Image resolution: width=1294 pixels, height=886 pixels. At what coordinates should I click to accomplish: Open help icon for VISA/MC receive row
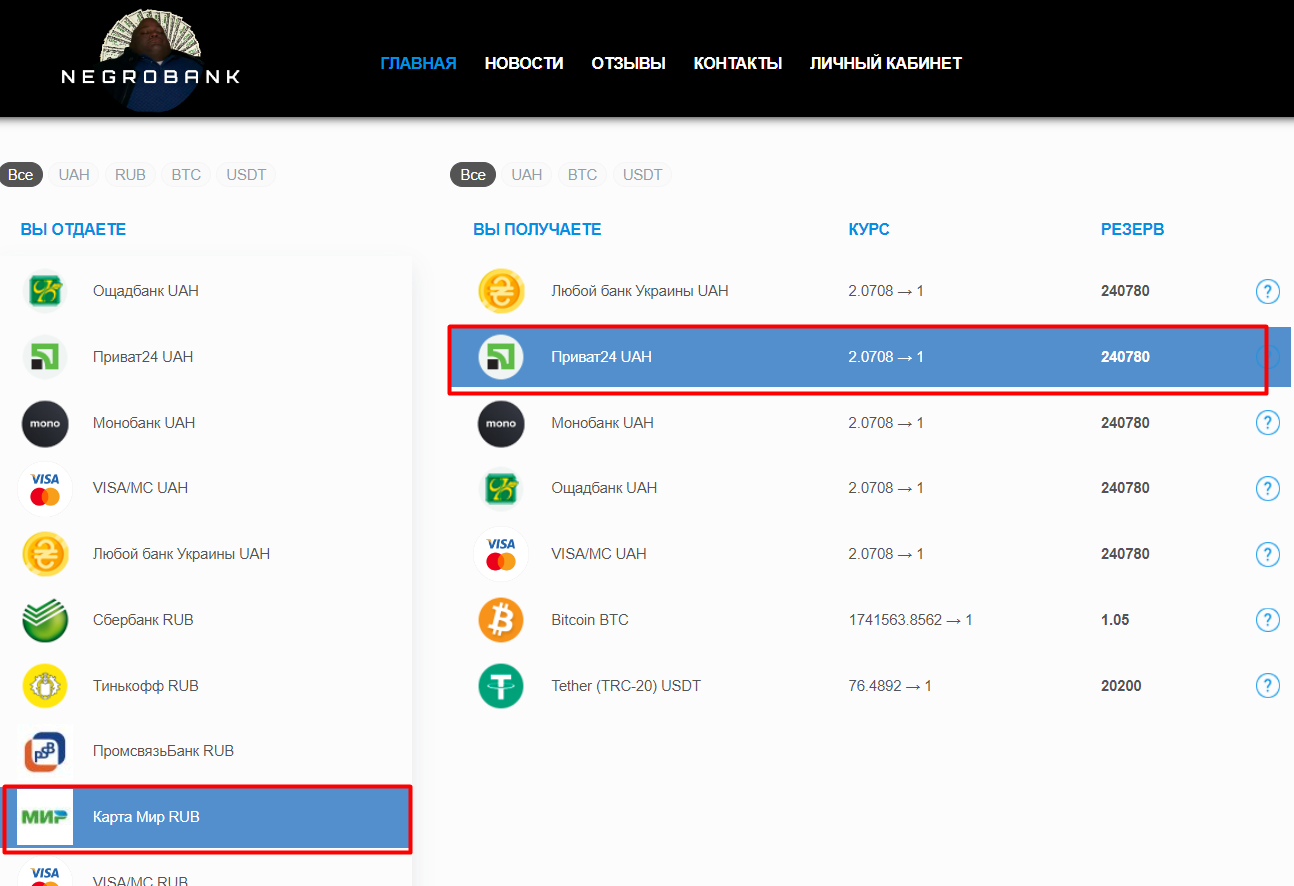click(x=1267, y=554)
